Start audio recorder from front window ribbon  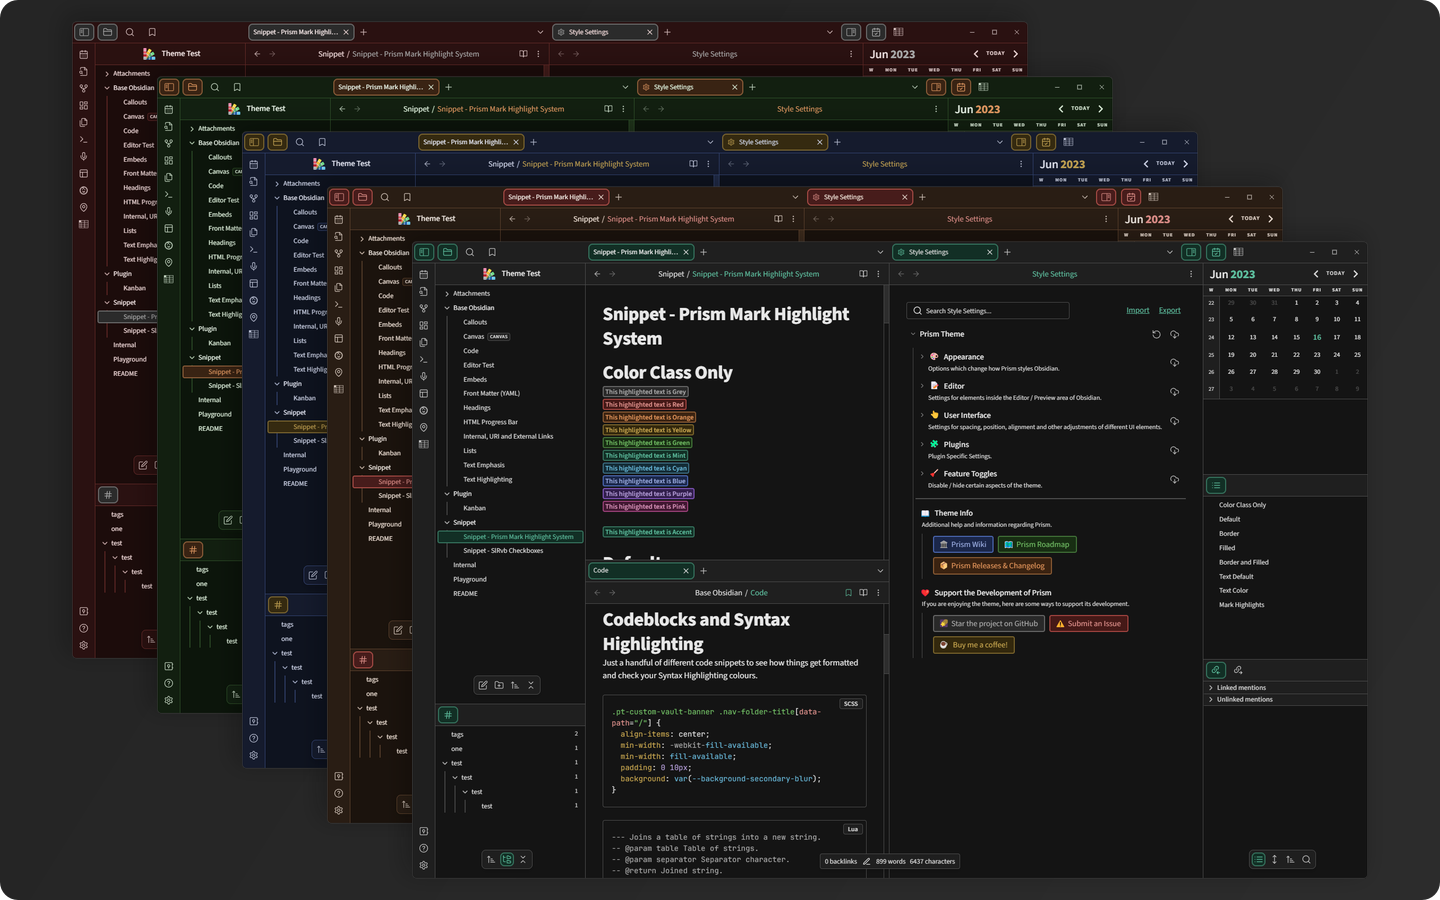pyautogui.click(x=423, y=376)
